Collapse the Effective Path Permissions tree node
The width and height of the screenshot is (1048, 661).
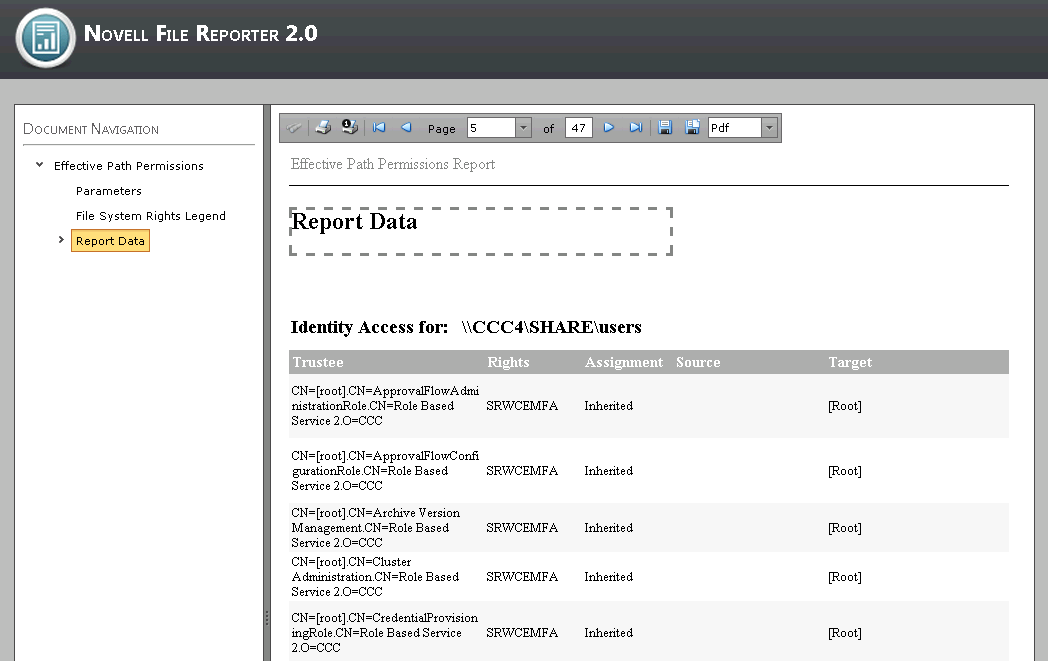click(39, 164)
